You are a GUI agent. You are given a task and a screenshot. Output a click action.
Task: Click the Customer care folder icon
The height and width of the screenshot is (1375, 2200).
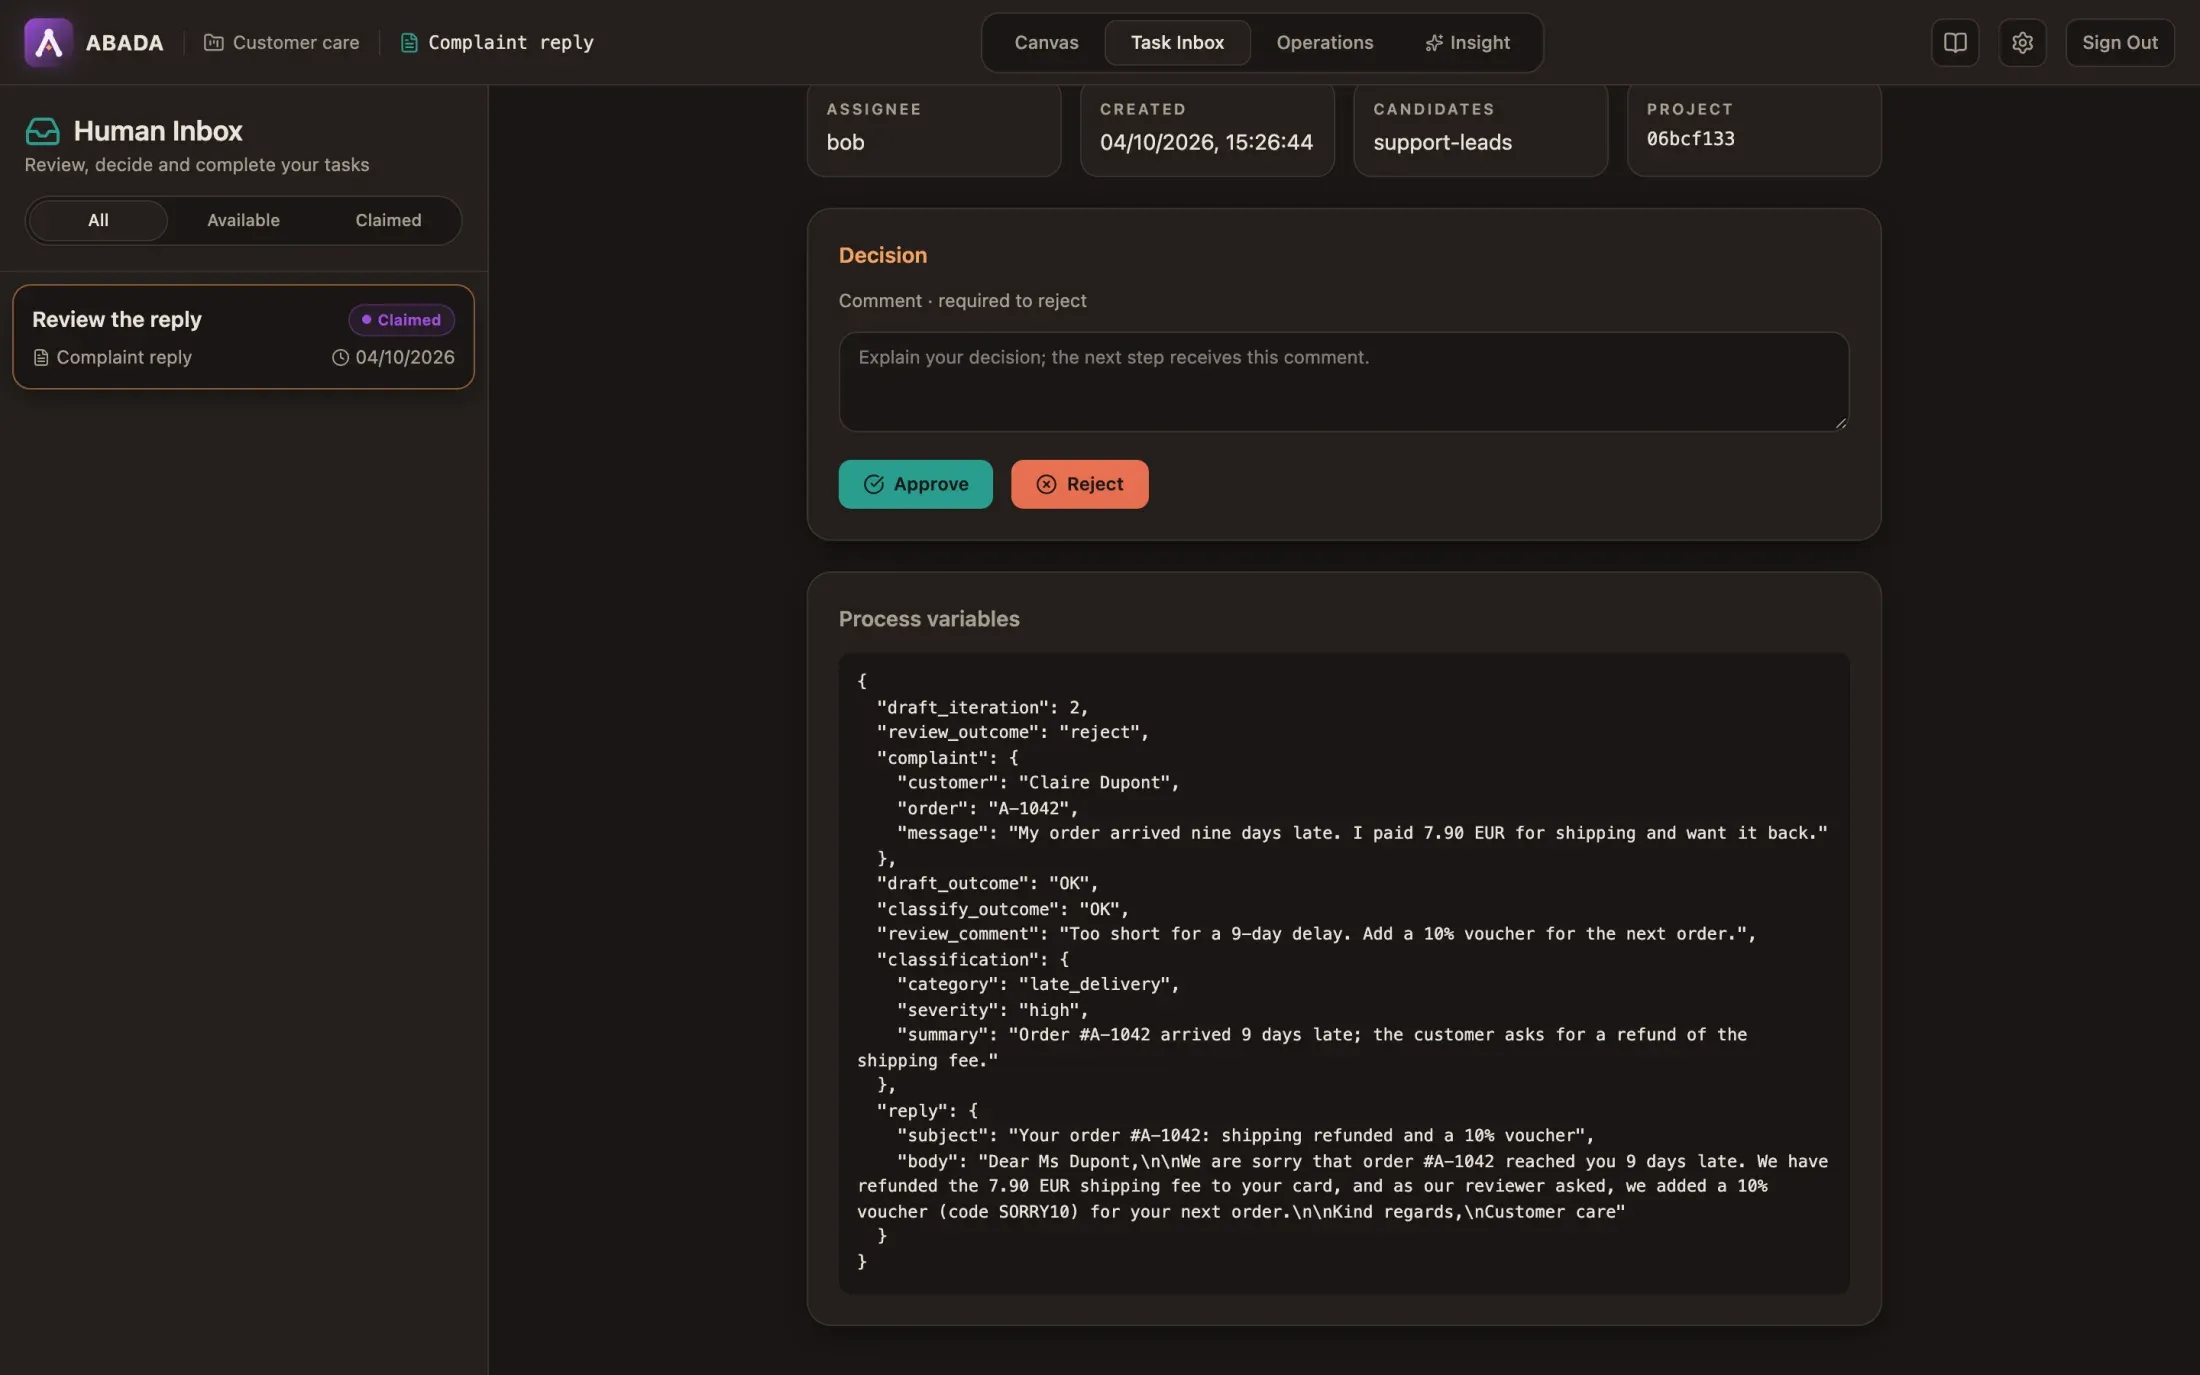click(213, 42)
